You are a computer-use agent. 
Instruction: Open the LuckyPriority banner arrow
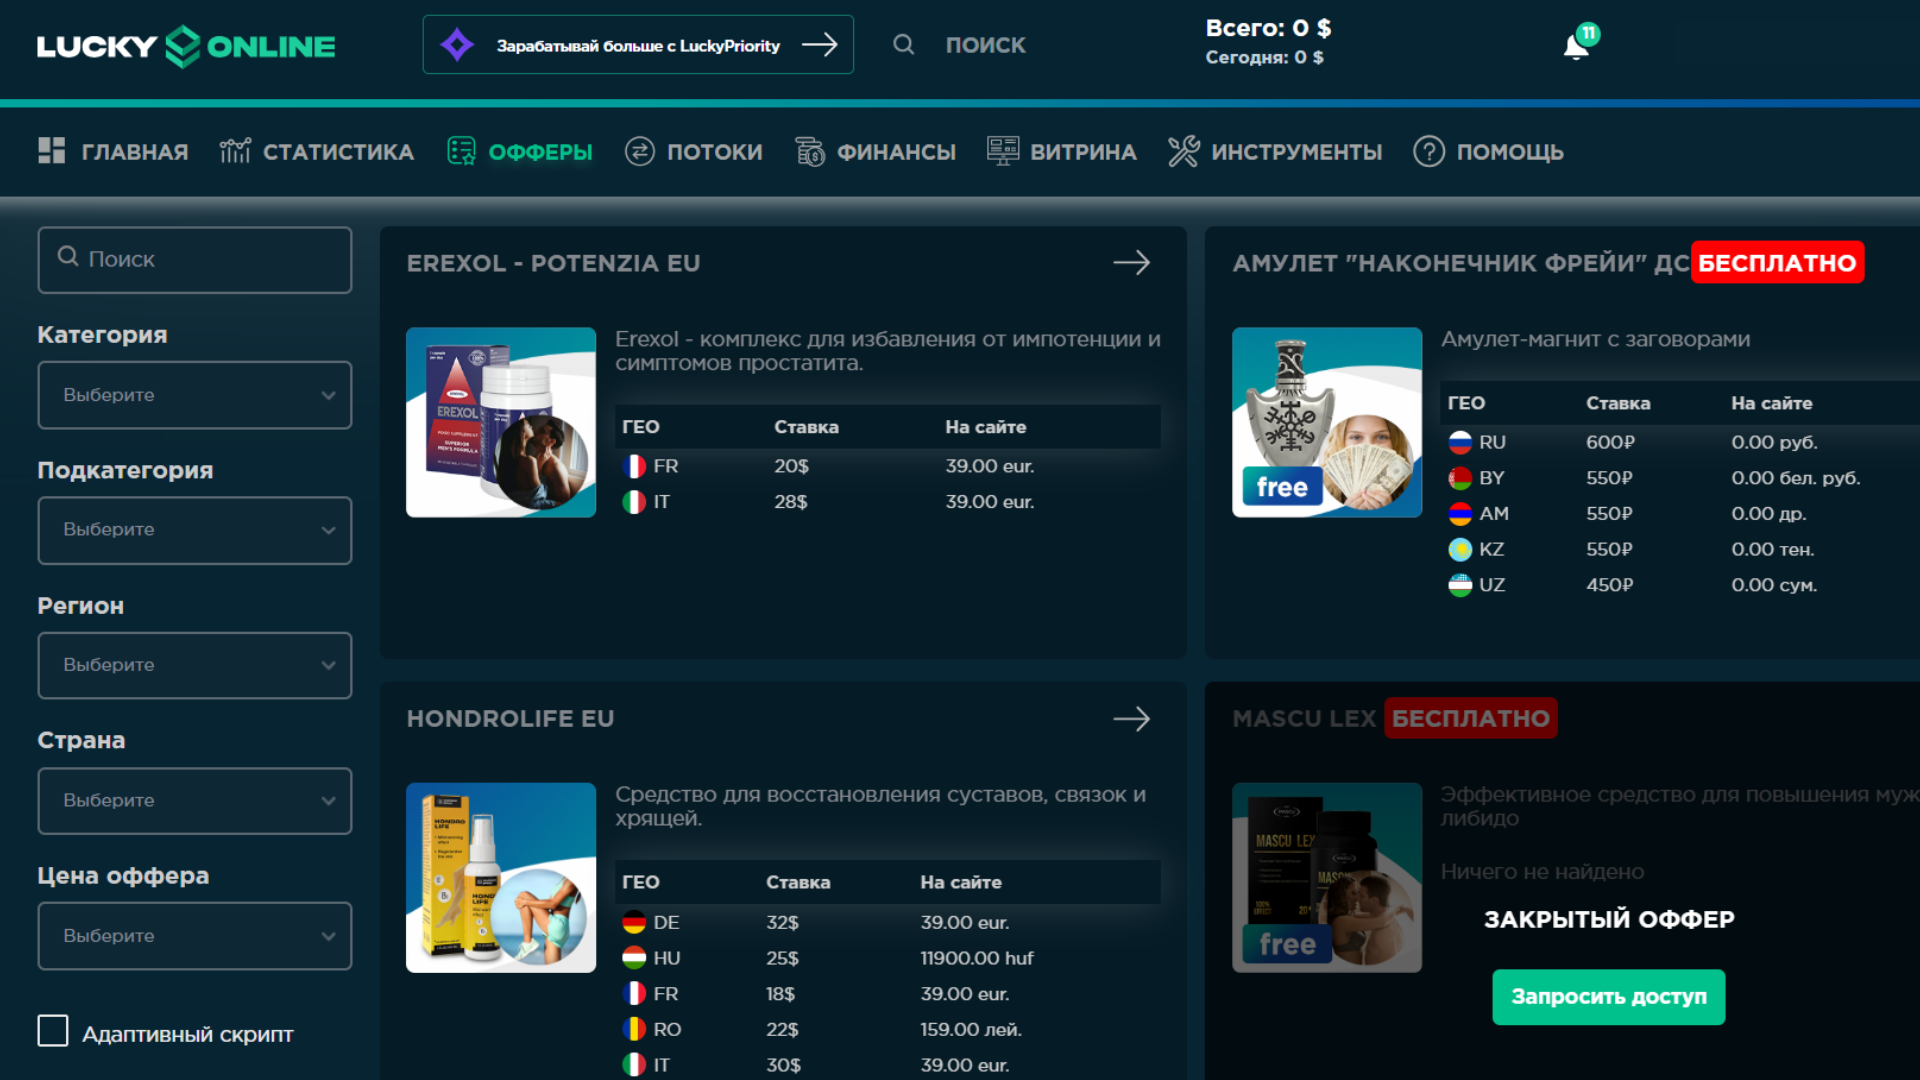[819, 45]
